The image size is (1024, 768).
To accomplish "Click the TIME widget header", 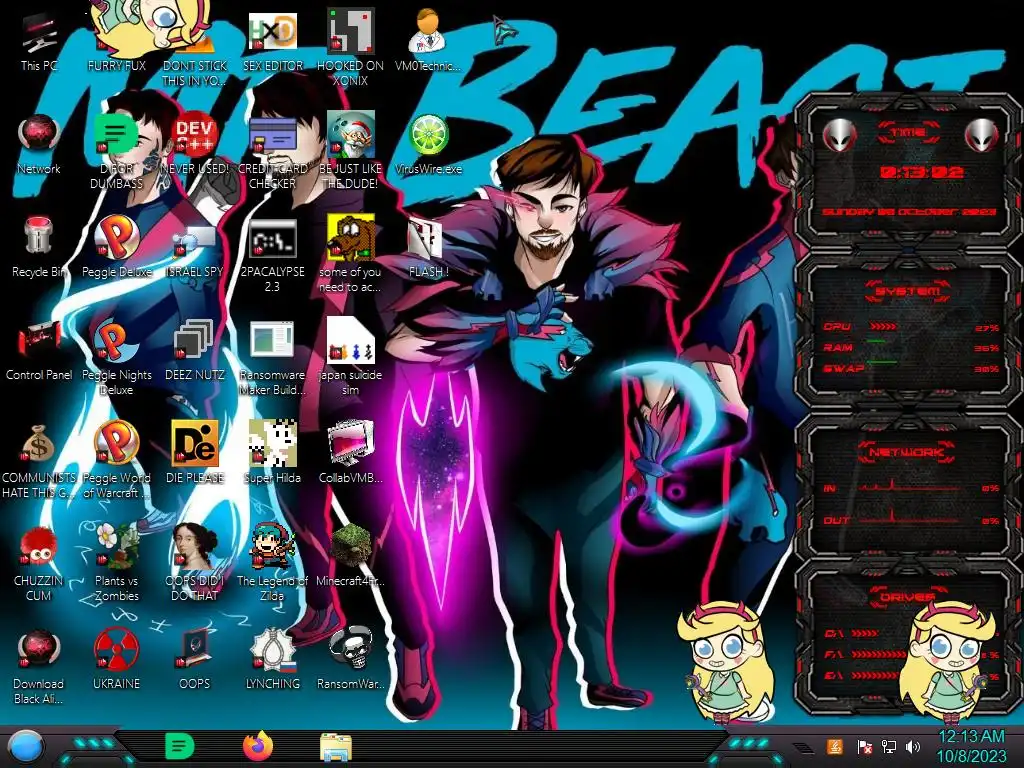I will pyautogui.click(x=908, y=133).
